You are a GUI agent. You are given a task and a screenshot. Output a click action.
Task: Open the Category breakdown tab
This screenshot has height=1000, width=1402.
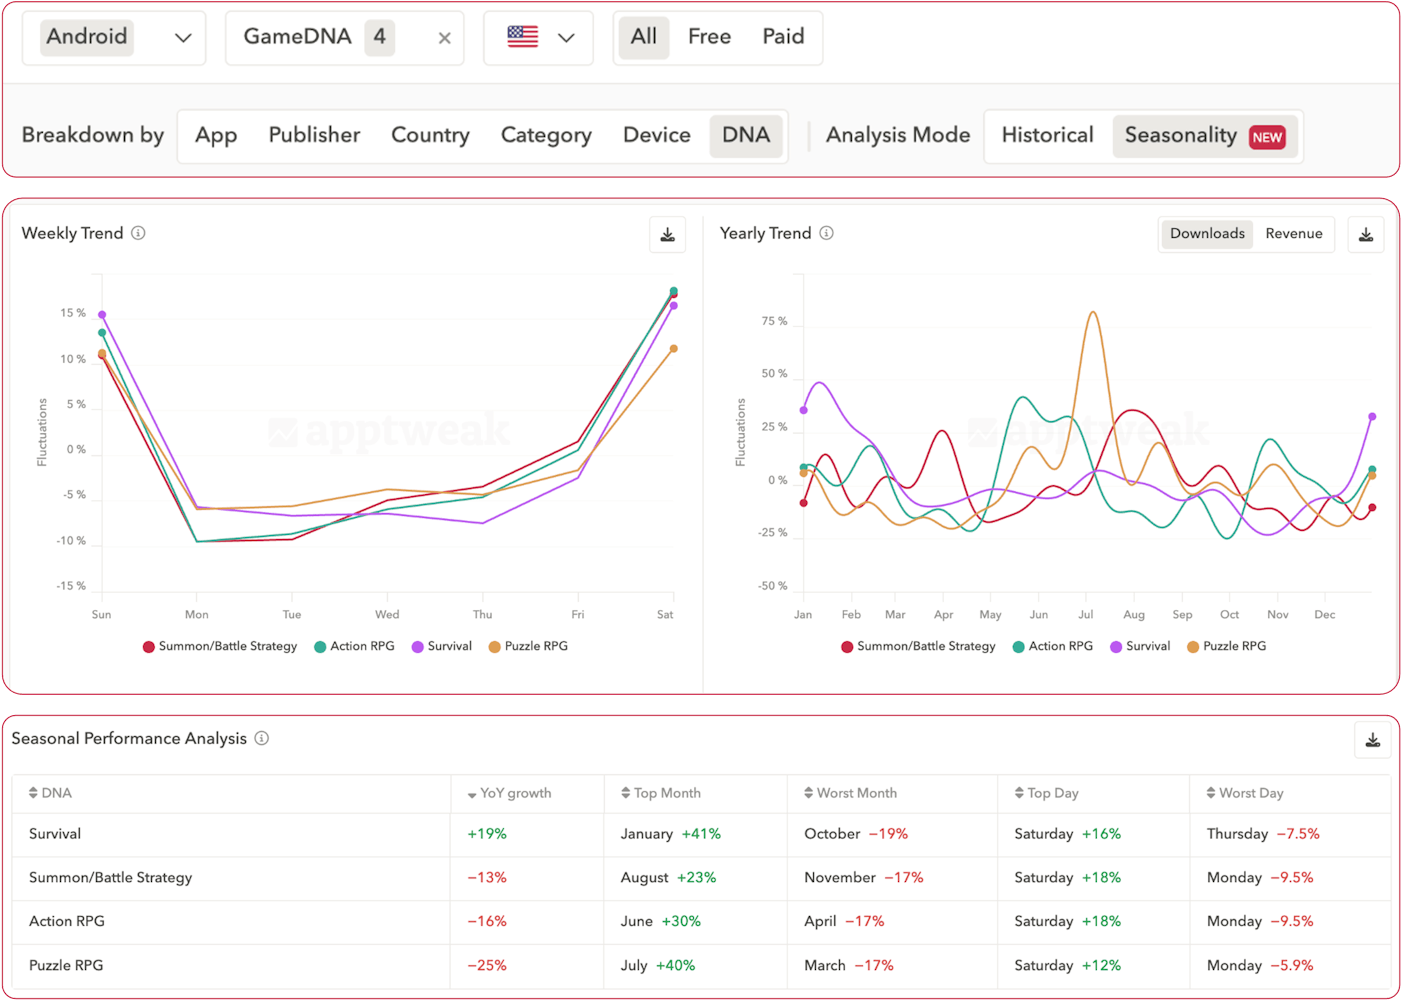tap(546, 135)
